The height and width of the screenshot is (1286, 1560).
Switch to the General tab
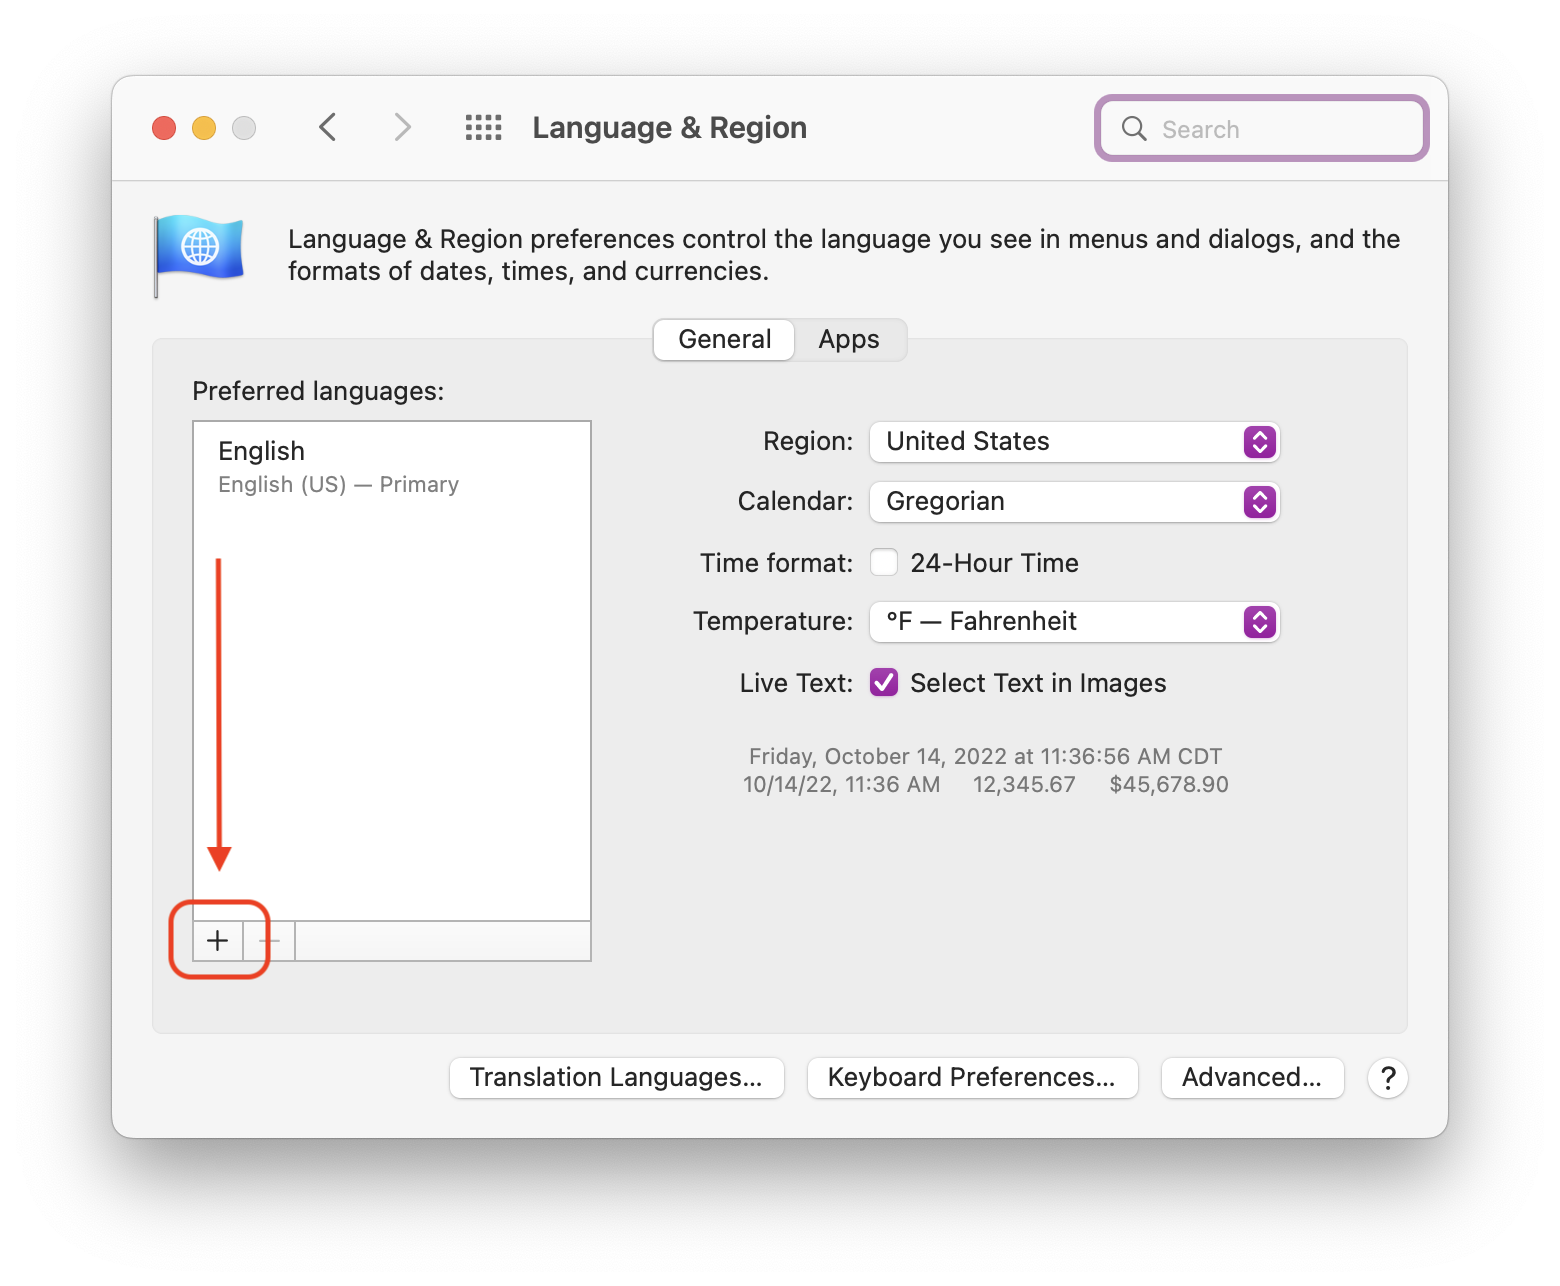(x=725, y=340)
